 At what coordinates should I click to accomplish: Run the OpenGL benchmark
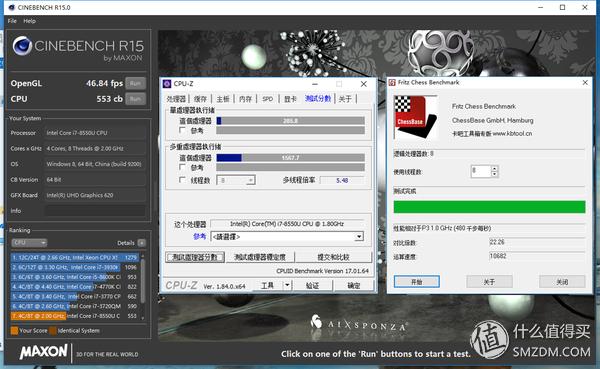[135, 83]
